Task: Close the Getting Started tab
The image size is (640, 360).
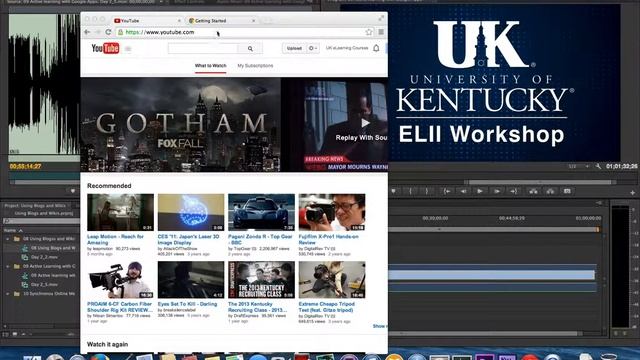Action: 253,20
